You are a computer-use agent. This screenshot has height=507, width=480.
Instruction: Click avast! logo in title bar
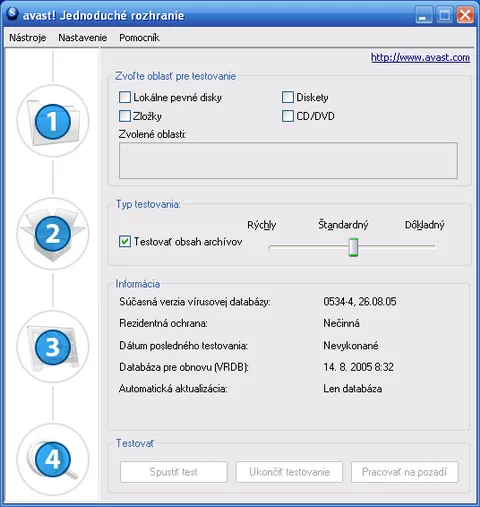coord(12,14)
